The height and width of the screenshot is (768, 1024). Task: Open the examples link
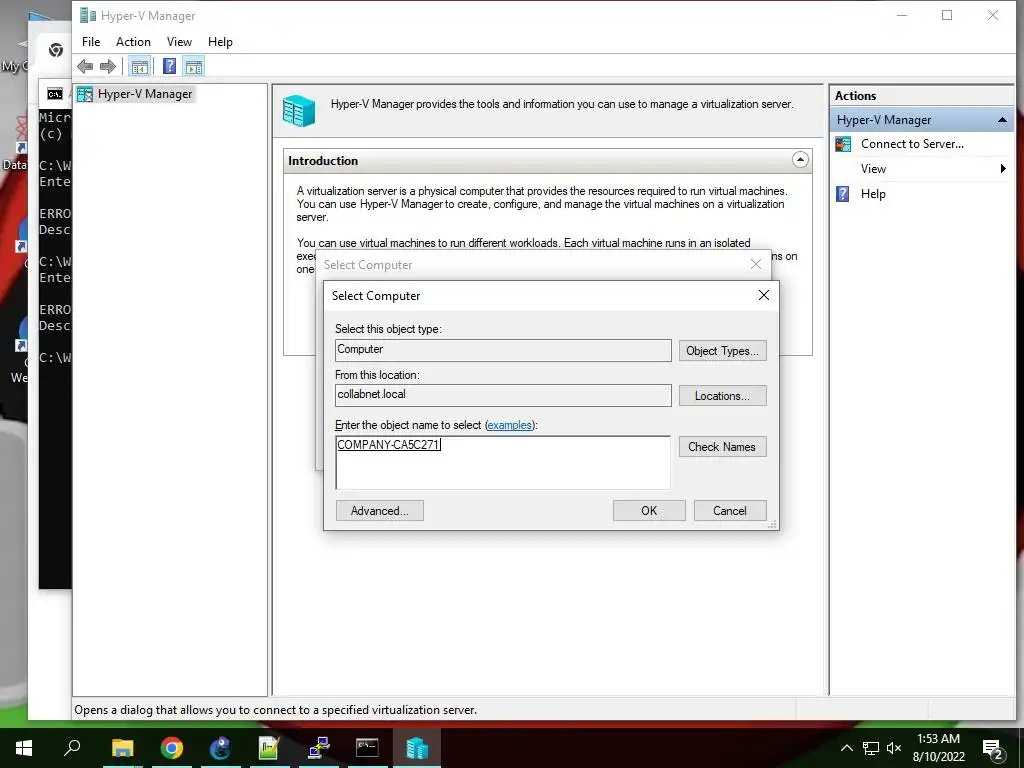[509, 425]
